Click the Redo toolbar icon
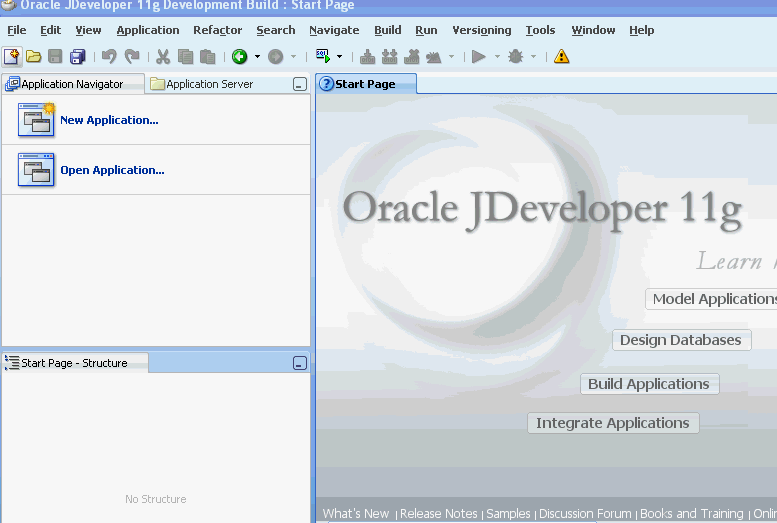777x523 pixels. pos(132,57)
